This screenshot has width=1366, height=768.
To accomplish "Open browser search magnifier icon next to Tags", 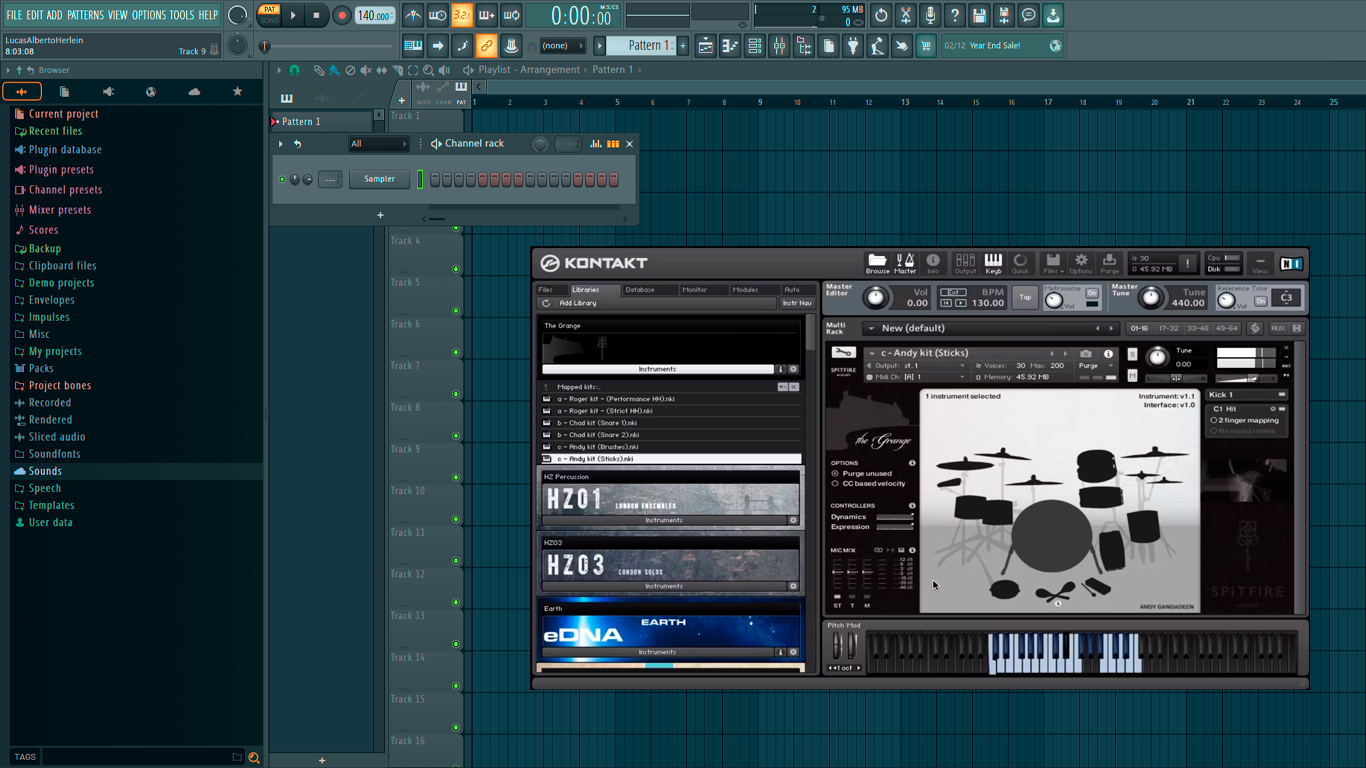I will click(254, 757).
